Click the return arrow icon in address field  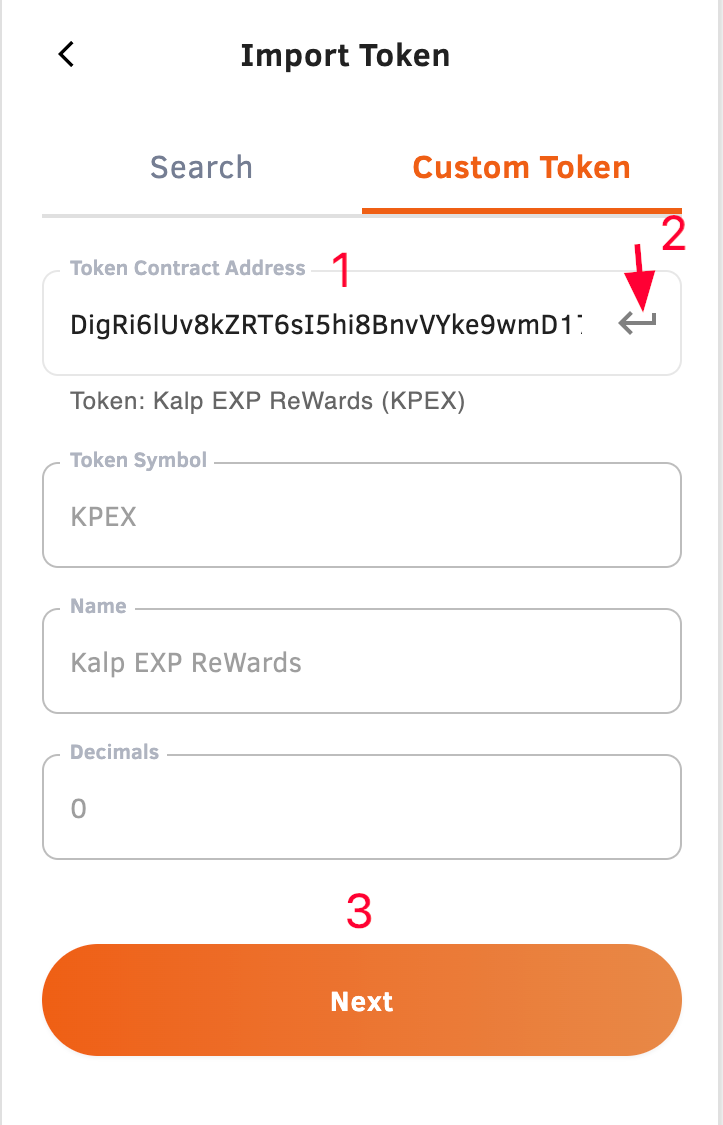[x=637, y=324]
